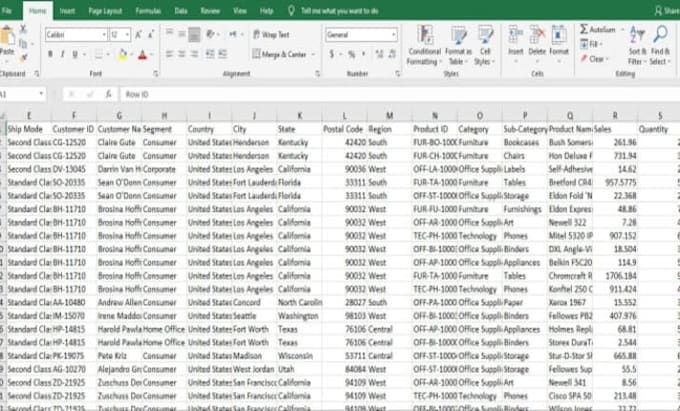Select the Sales header cell
The width and height of the screenshot is (680, 411).
(615, 129)
